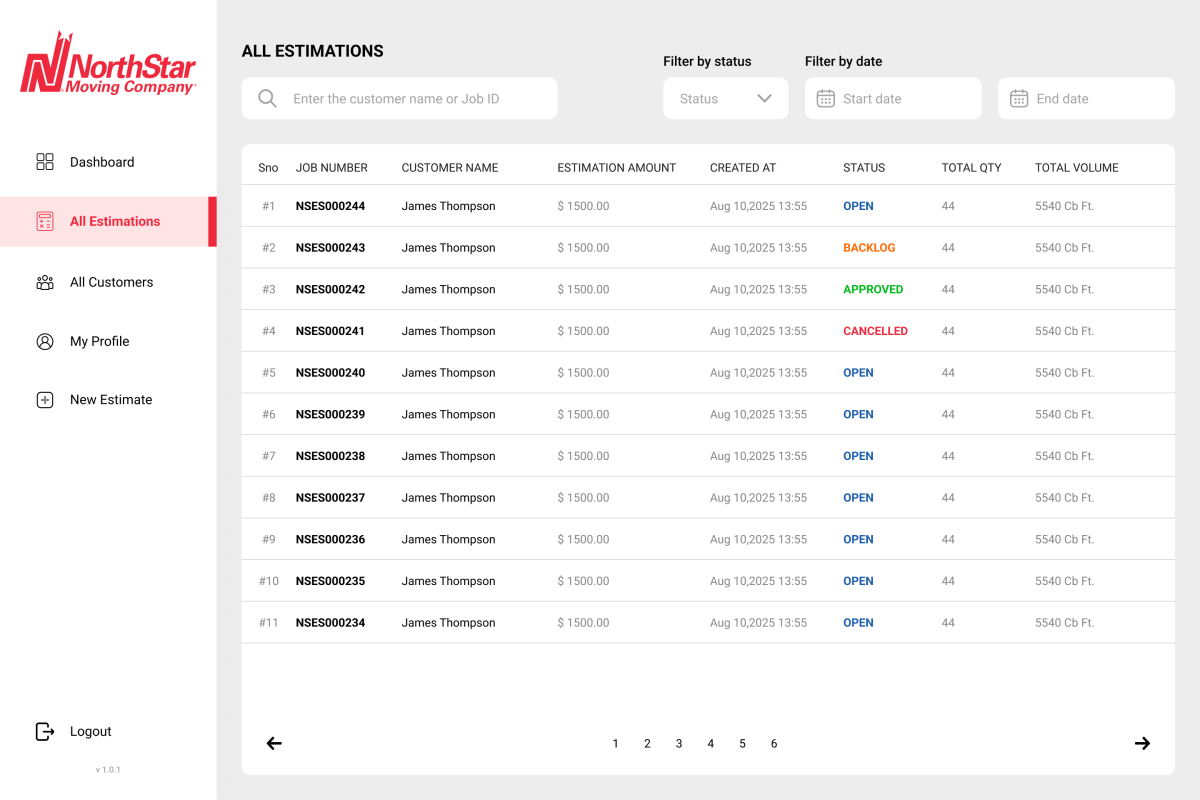Image resolution: width=1200 pixels, height=800 pixels.
Task: Click the Dashboard grid icon
Action: [x=45, y=162]
